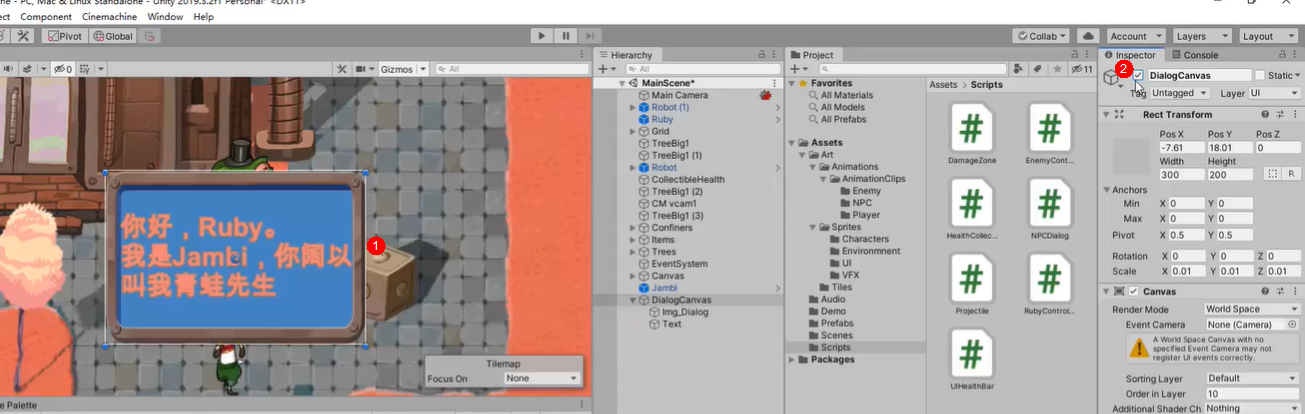Expand Robot (1) in Hierarchy
The width and height of the screenshot is (1305, 414).
tap(632, 107)
